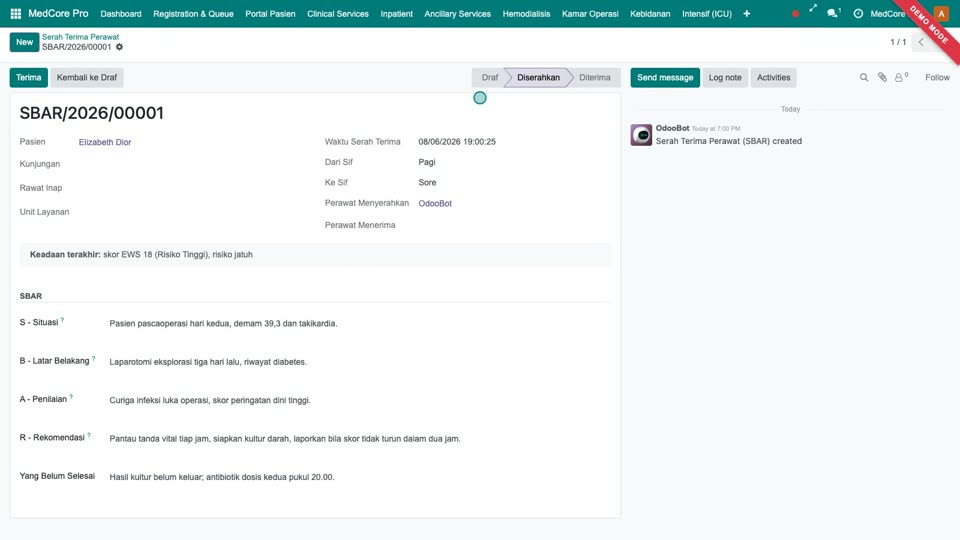This screenshot has height=540, width=960.
Task: Go to previous record arrow
Action: click(921, 42)
